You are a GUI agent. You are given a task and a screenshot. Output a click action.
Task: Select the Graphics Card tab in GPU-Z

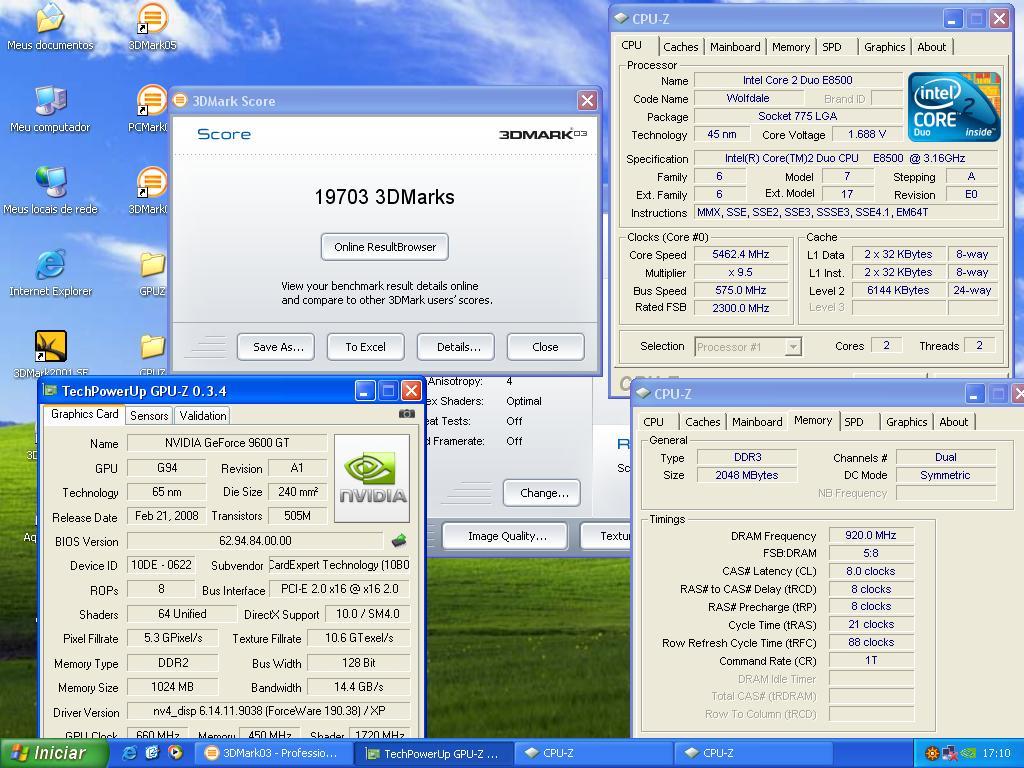point(84,414)
